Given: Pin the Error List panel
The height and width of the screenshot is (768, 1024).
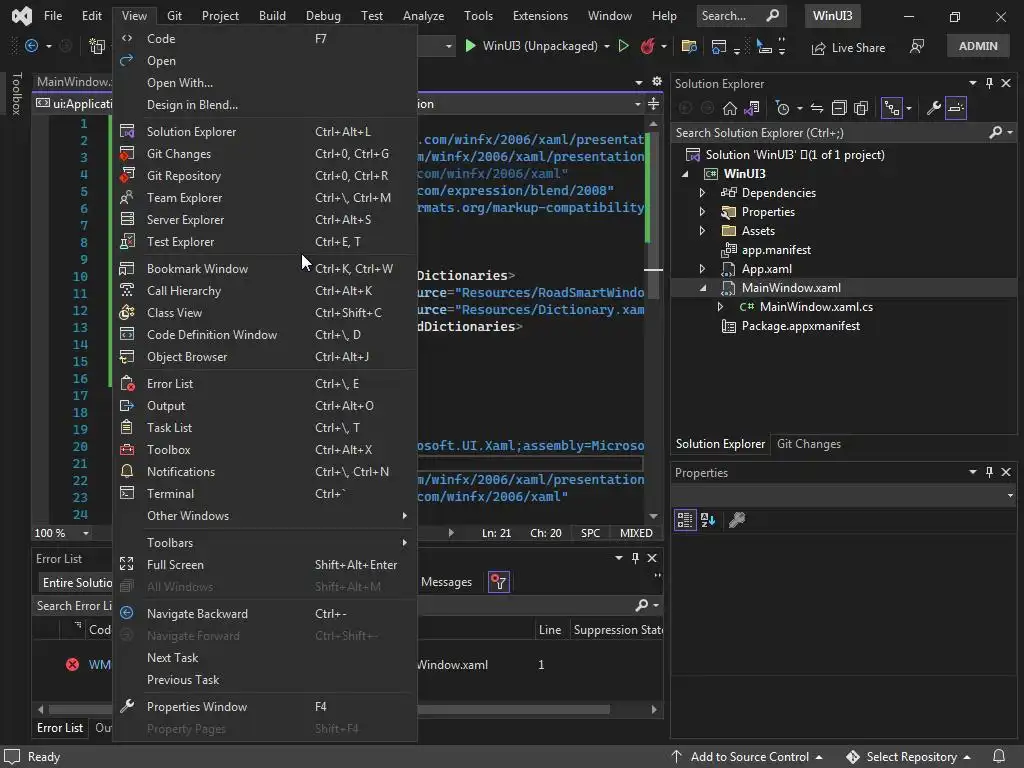Looking at the screenshot, I should (635, 558).
